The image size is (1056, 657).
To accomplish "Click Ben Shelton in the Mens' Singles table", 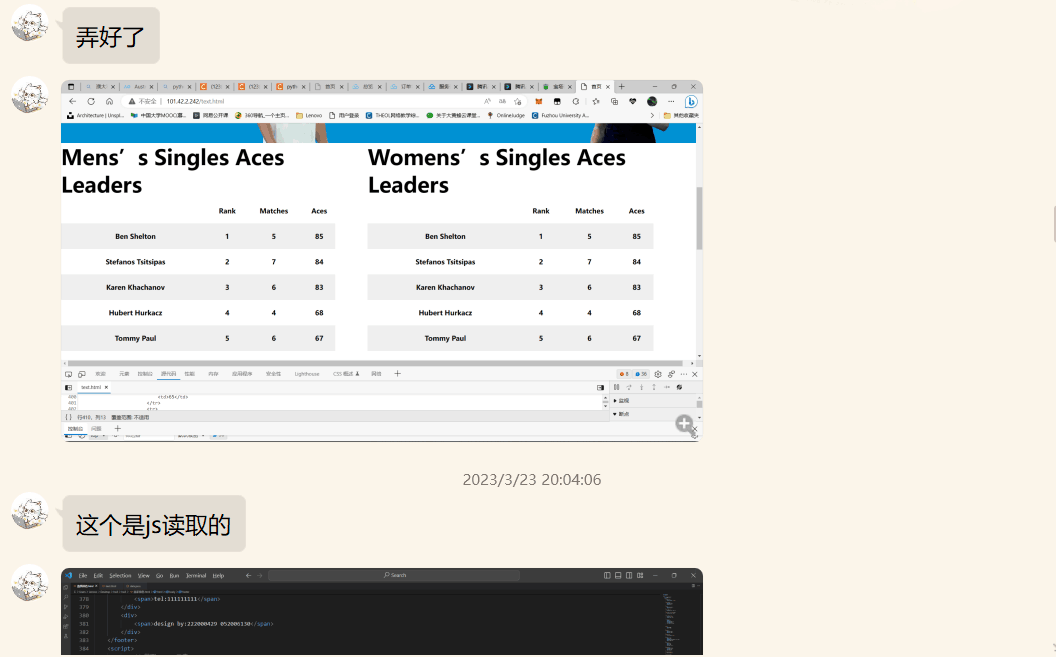I will [135, 236].
